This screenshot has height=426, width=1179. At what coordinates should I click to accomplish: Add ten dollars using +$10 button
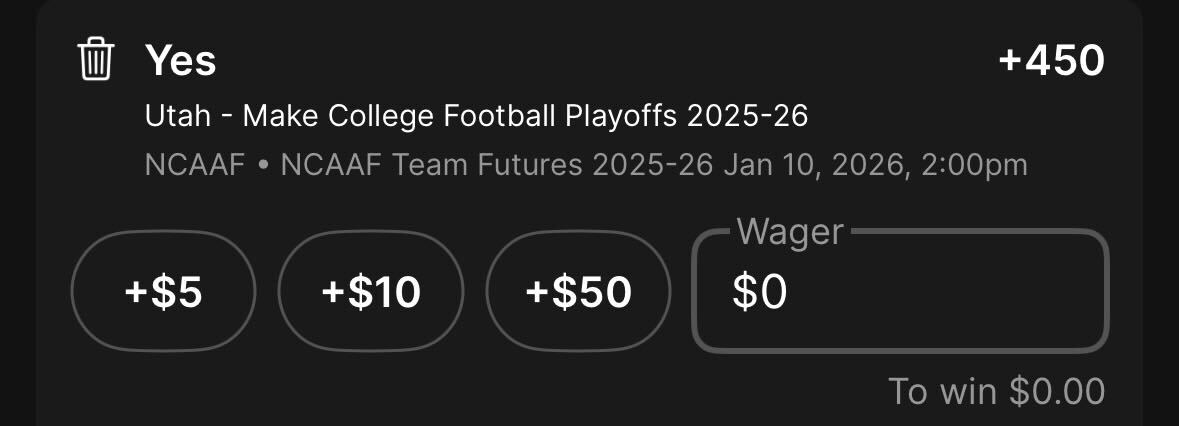point(371,291)
